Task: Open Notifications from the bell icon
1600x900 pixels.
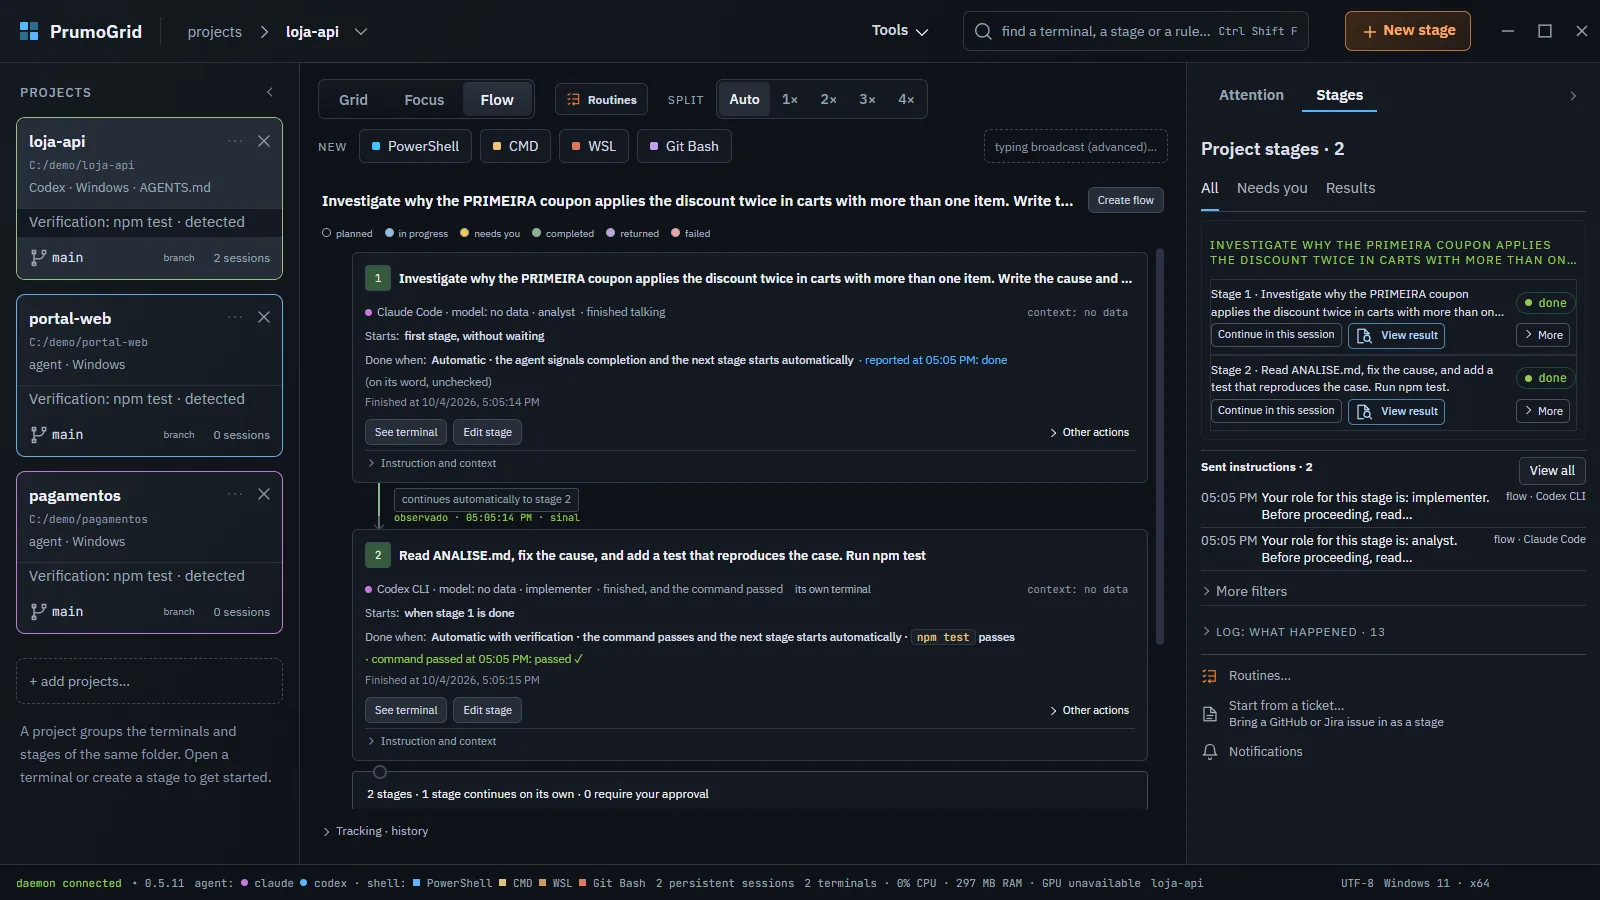Action: coord(1210,751)
